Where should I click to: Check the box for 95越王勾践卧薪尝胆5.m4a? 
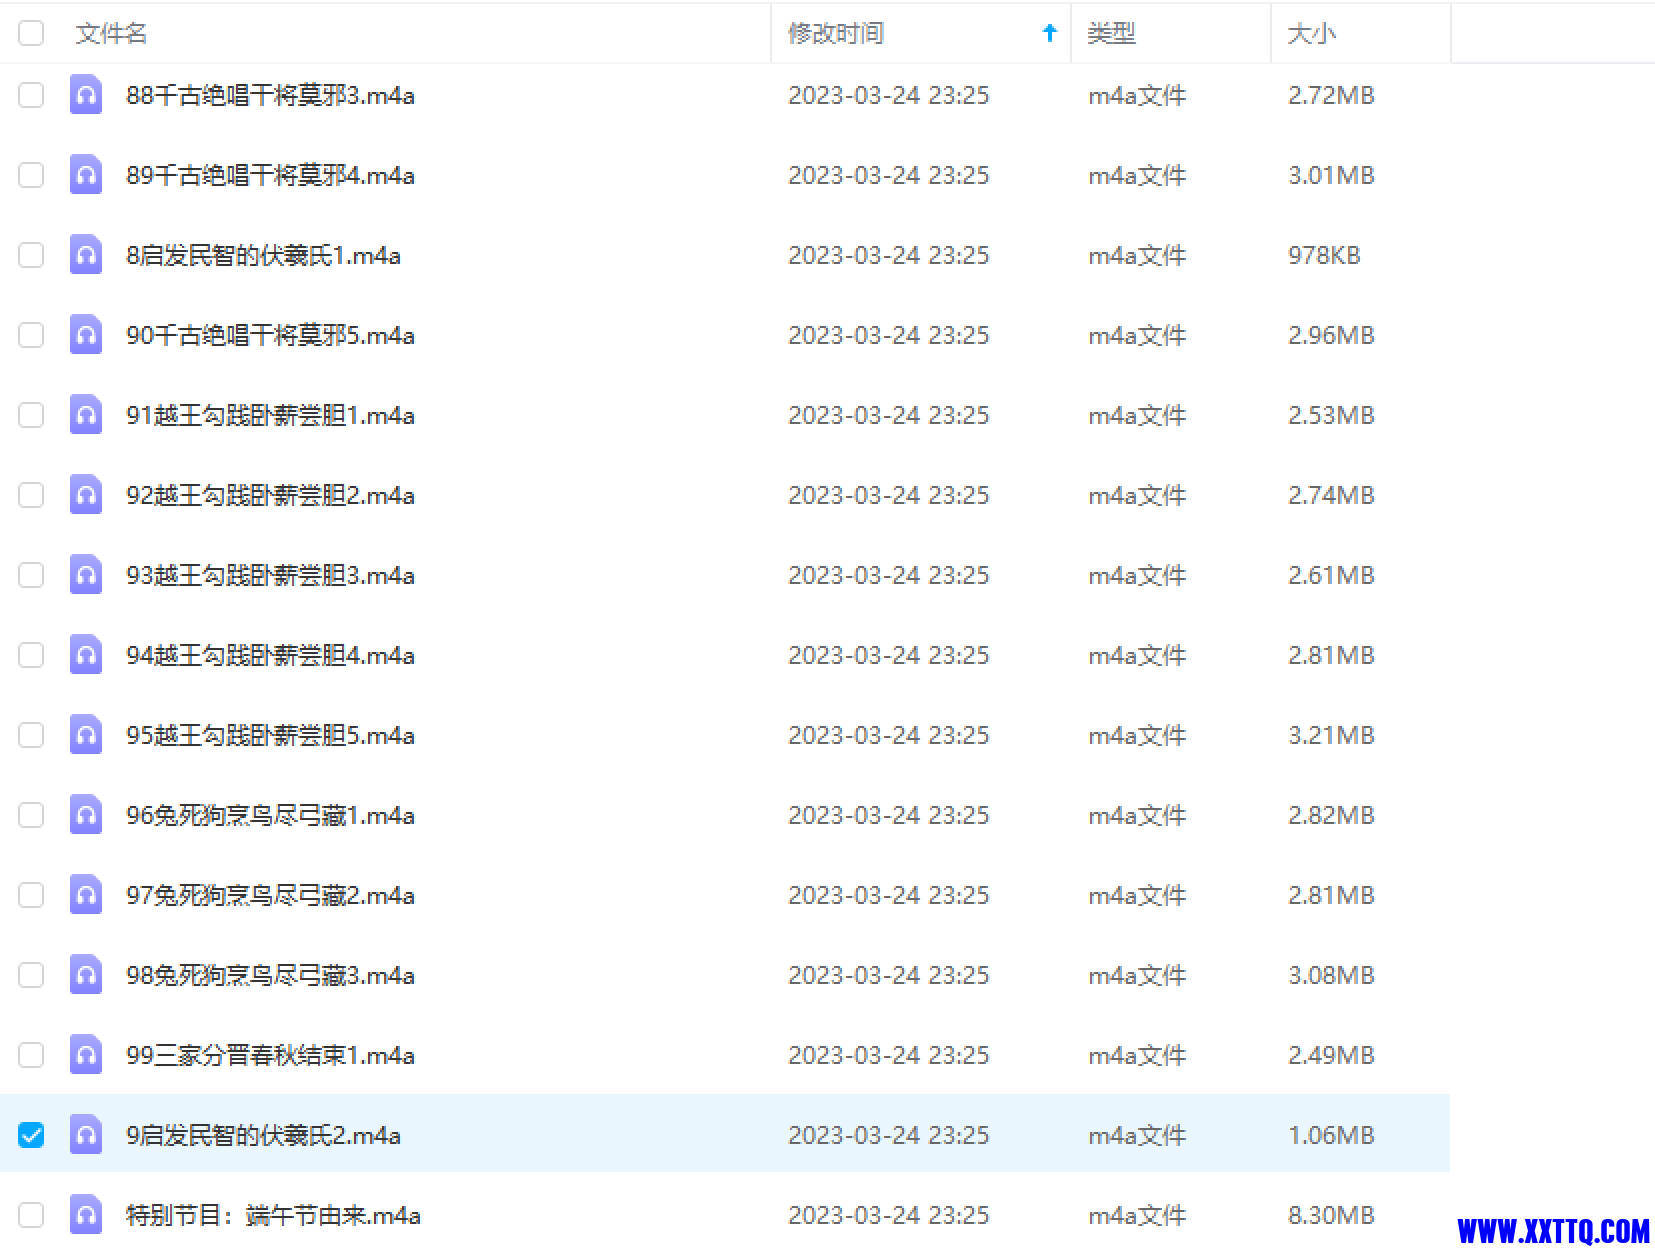(31, 735)
